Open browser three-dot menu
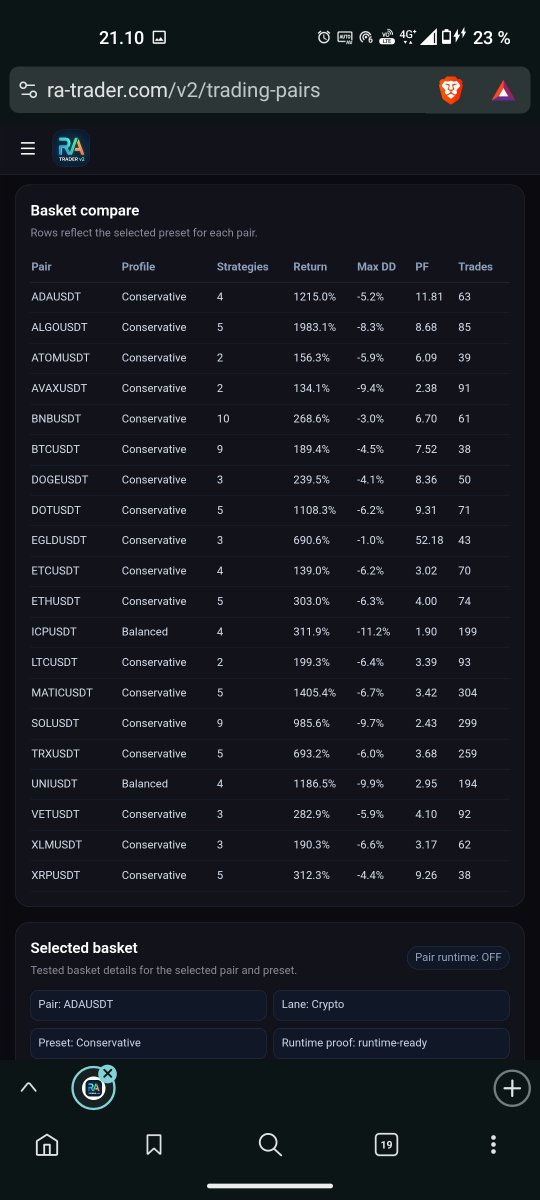 tap(493, 1145)
